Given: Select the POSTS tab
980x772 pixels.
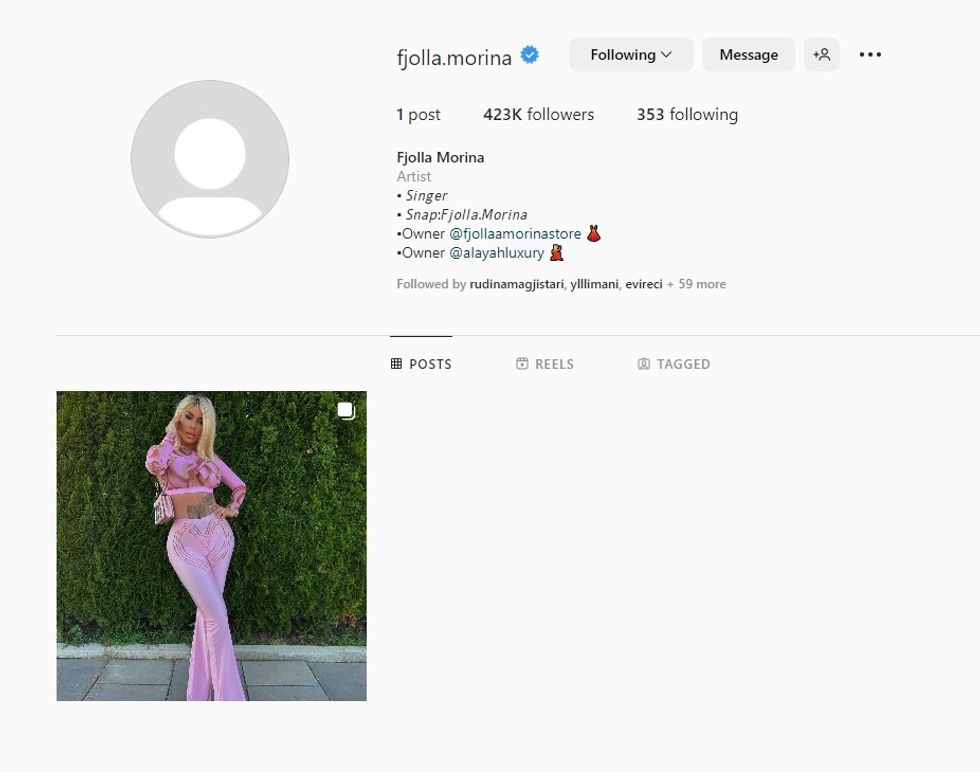Looking at the screenshot, I should 421,364.
